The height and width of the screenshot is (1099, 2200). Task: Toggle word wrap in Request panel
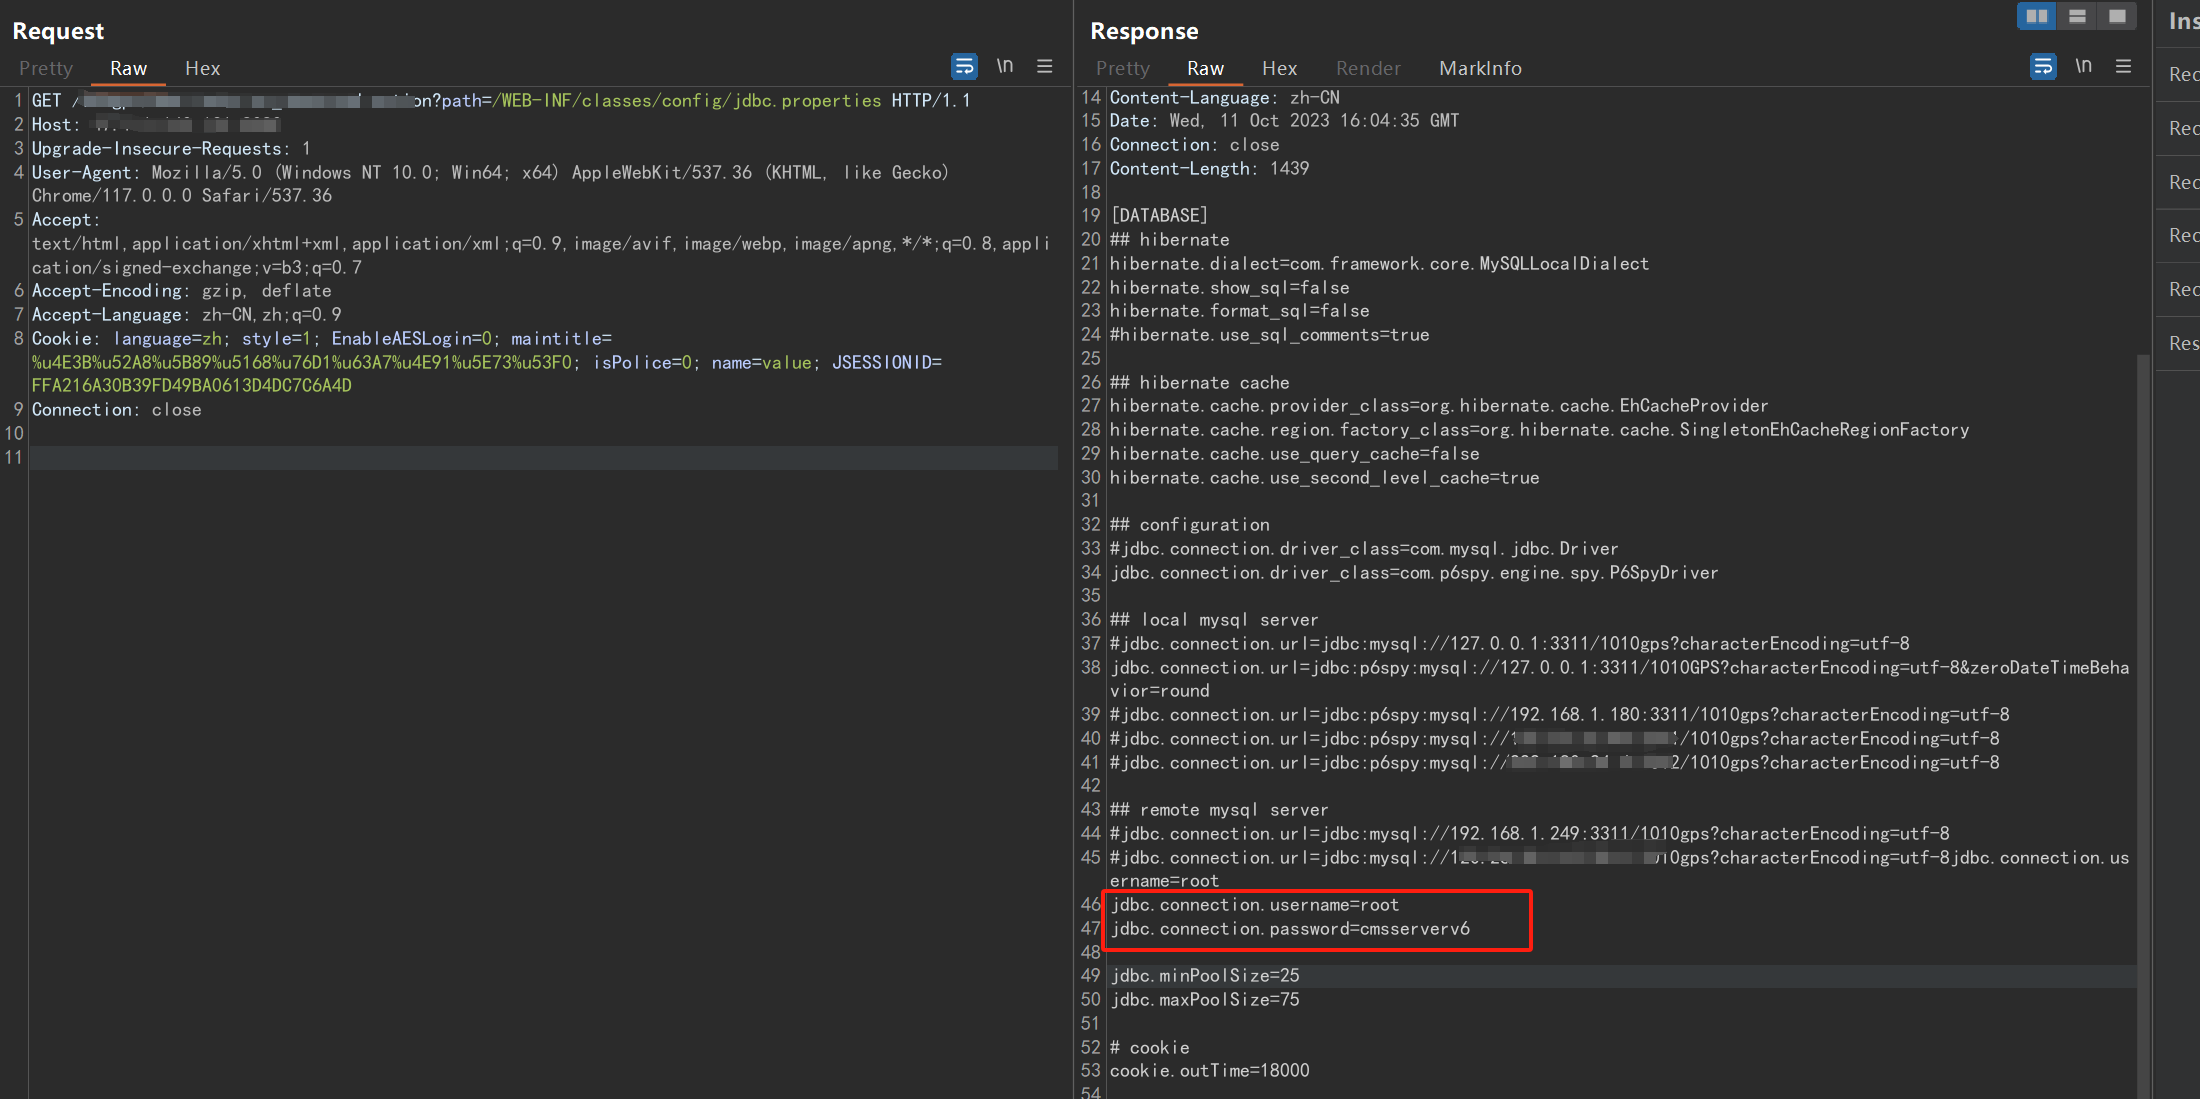(x=963, y=67)
